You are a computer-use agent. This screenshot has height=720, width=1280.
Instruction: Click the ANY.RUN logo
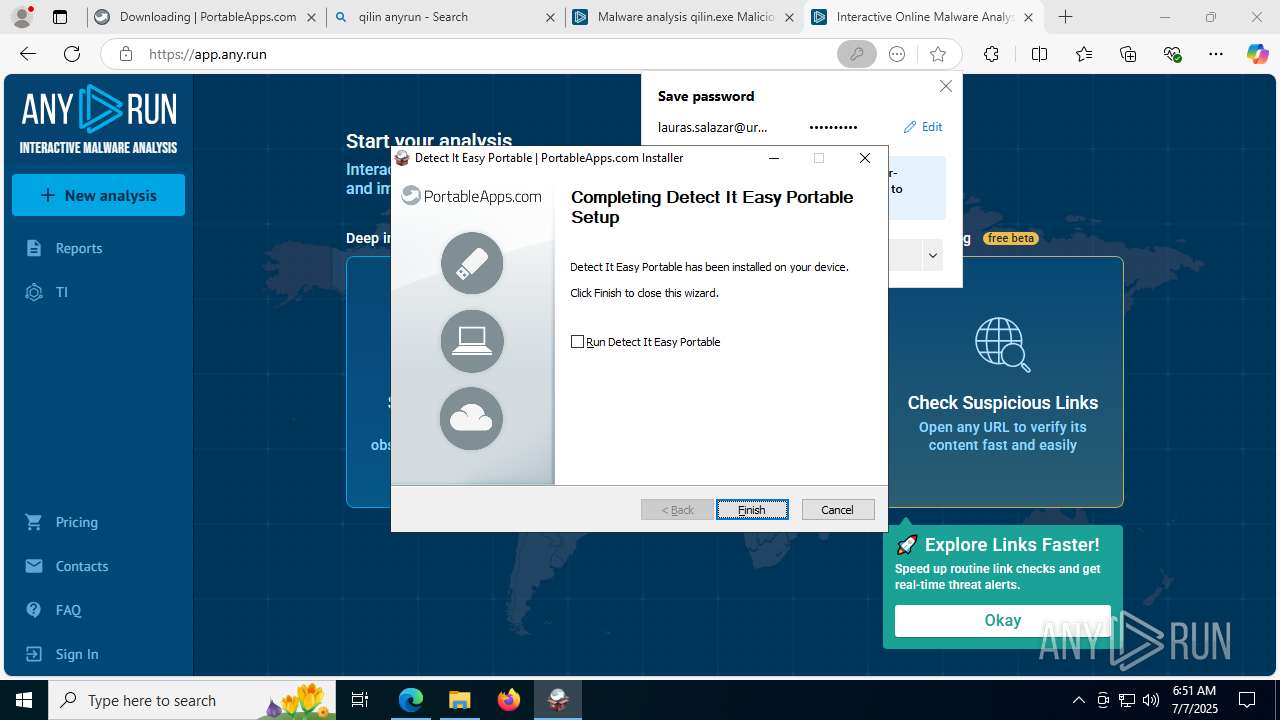coord(98,119)
